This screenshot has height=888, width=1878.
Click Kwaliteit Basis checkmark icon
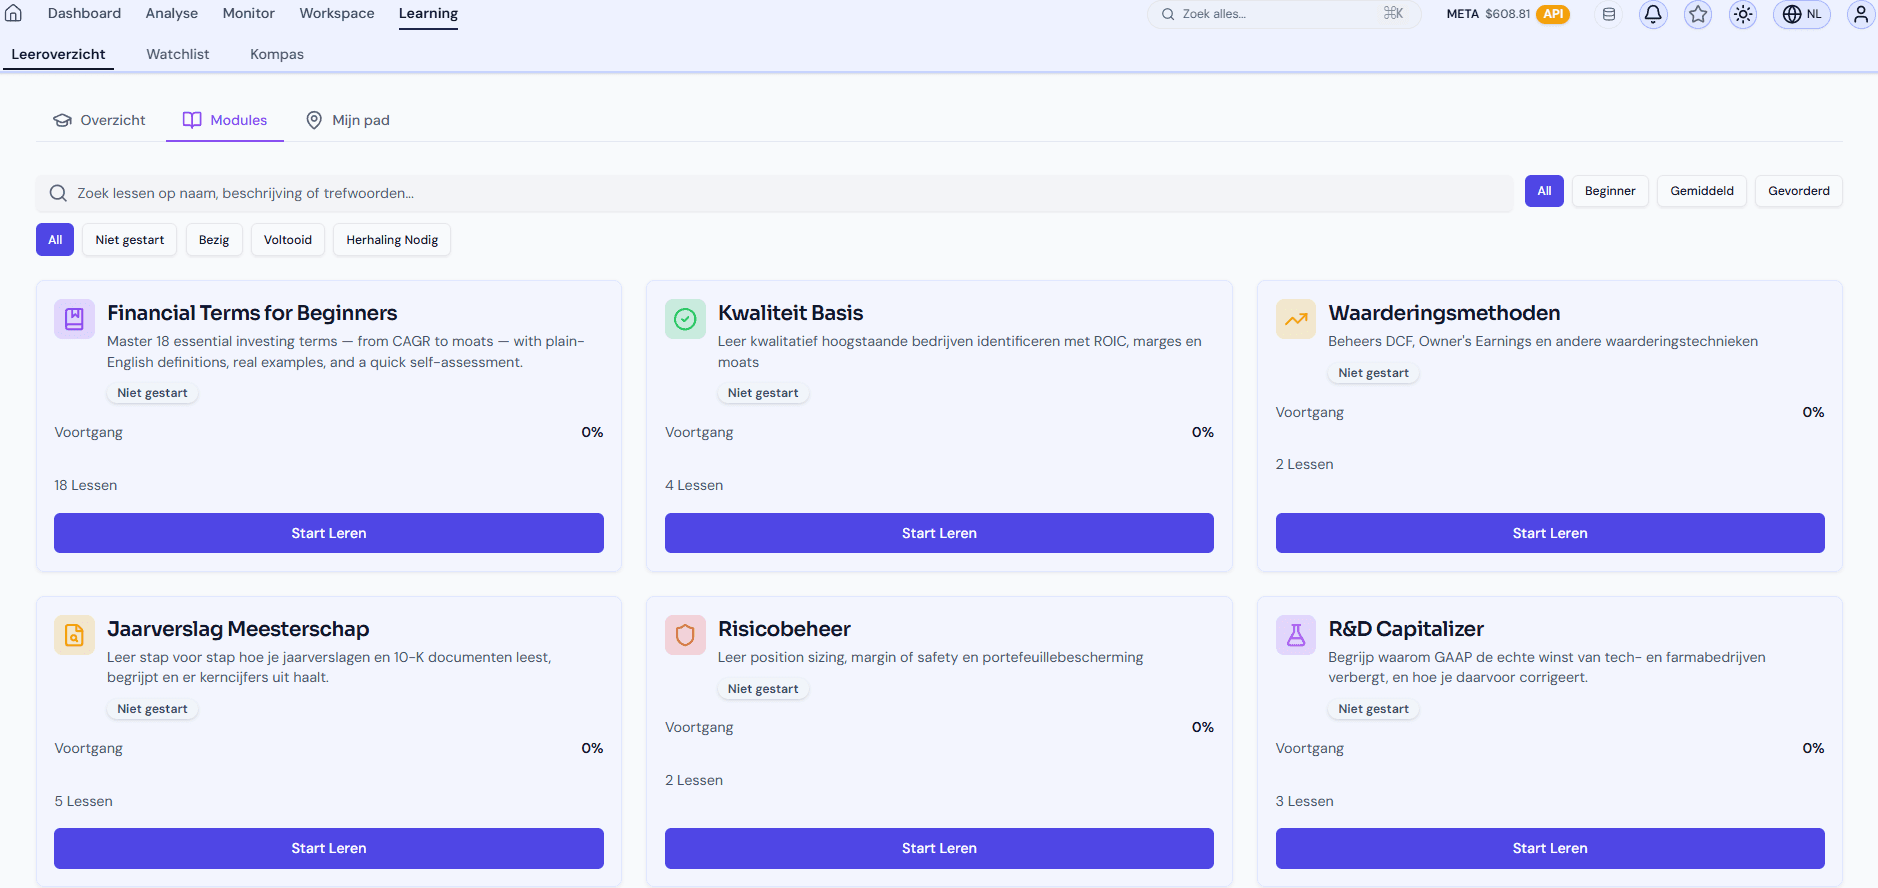click(x=685, y=319)
